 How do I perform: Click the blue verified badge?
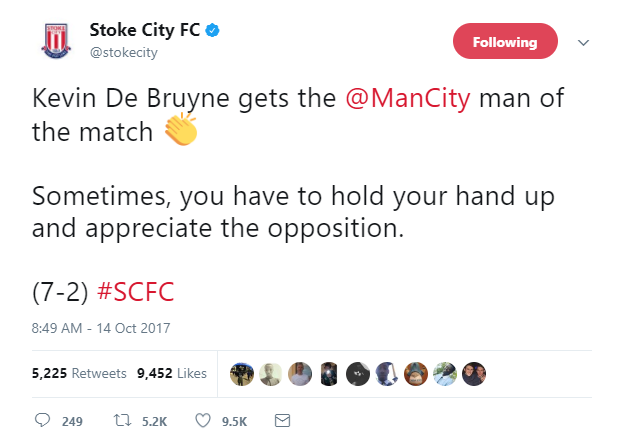213,29
